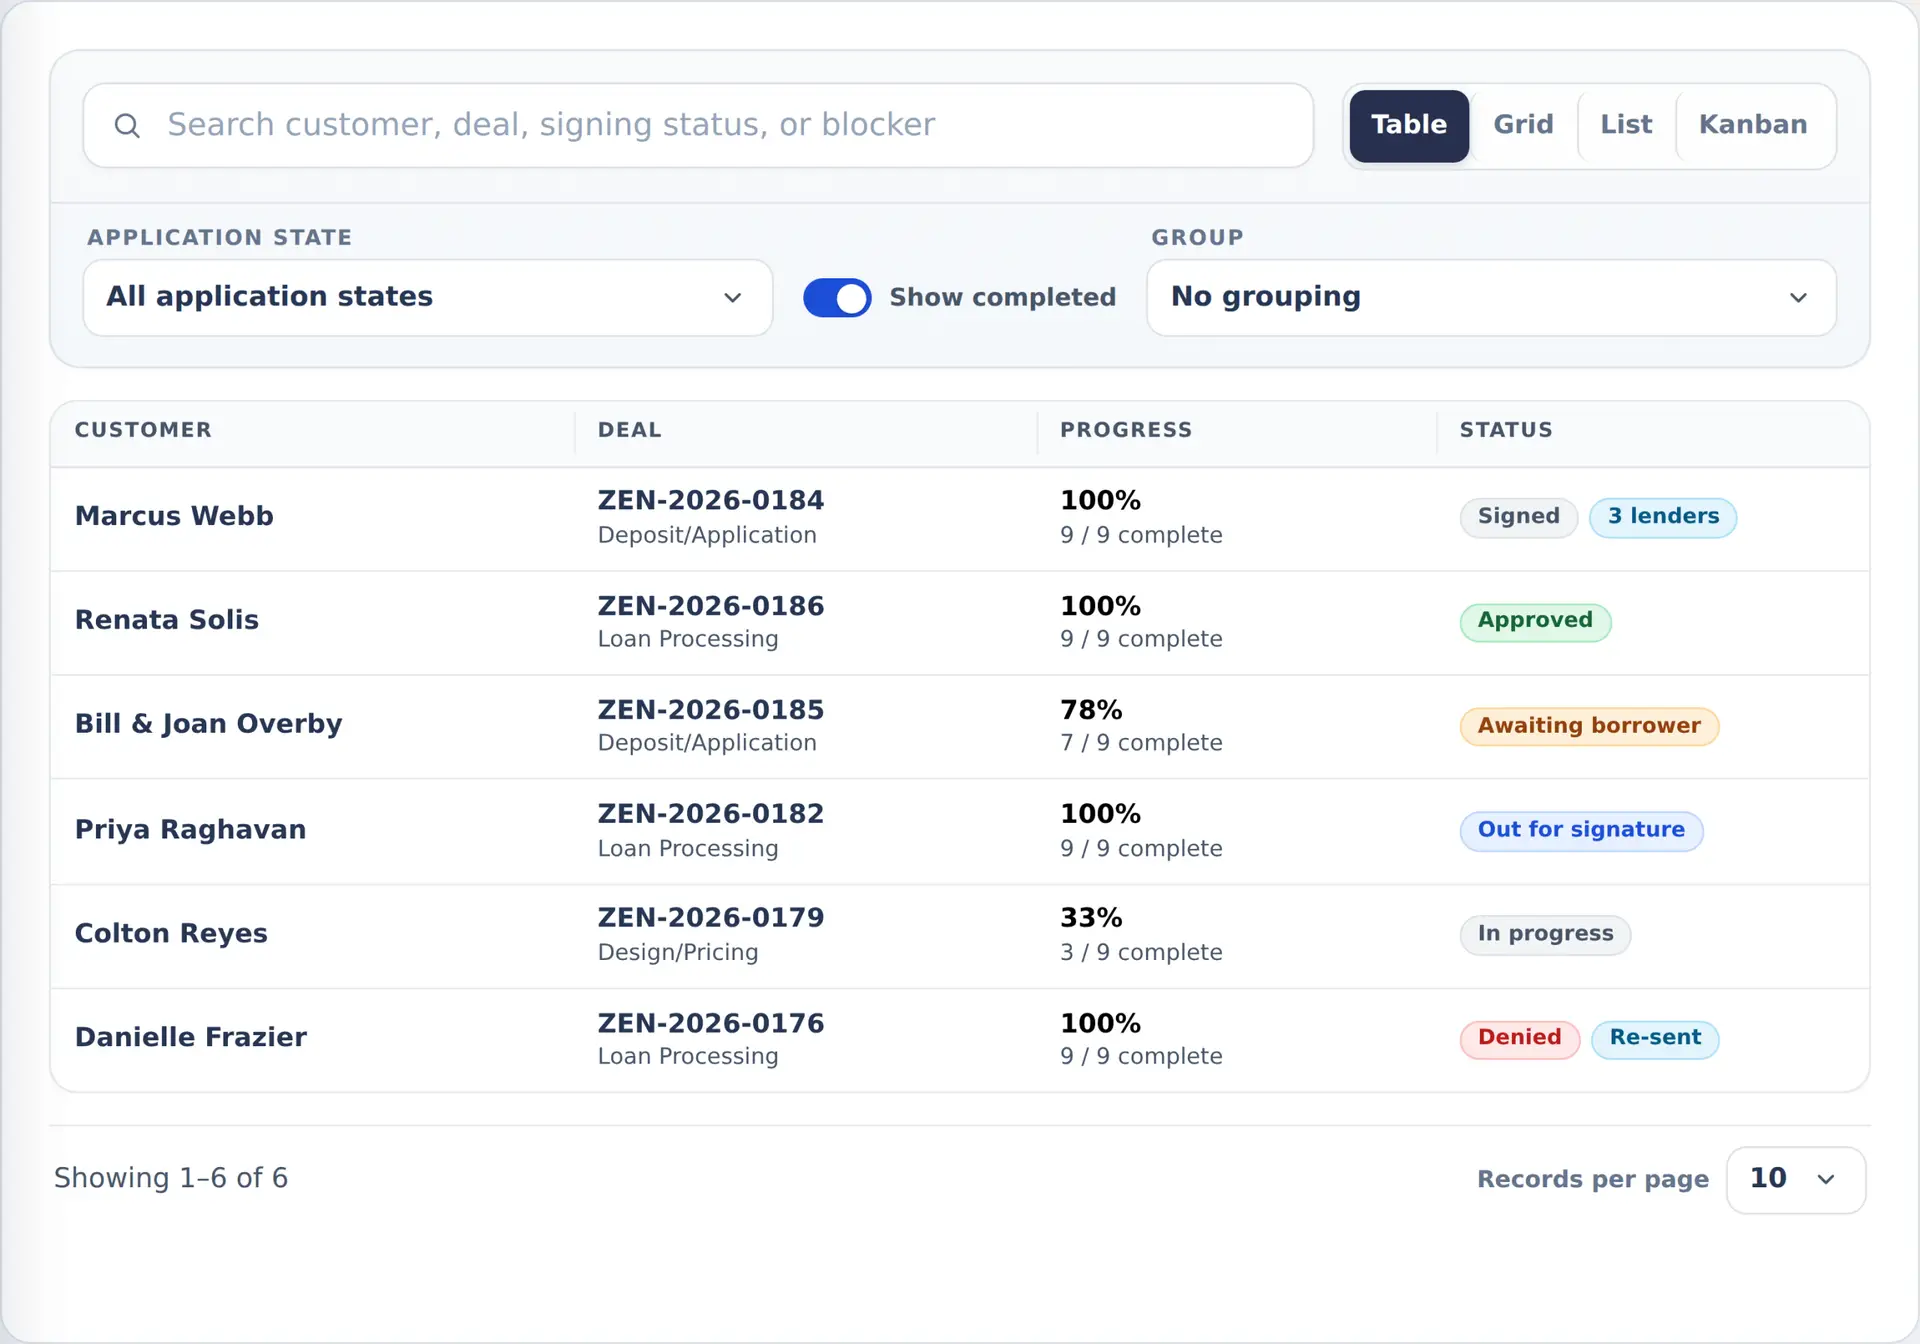Switch to the Table view

coord(1408,125)
